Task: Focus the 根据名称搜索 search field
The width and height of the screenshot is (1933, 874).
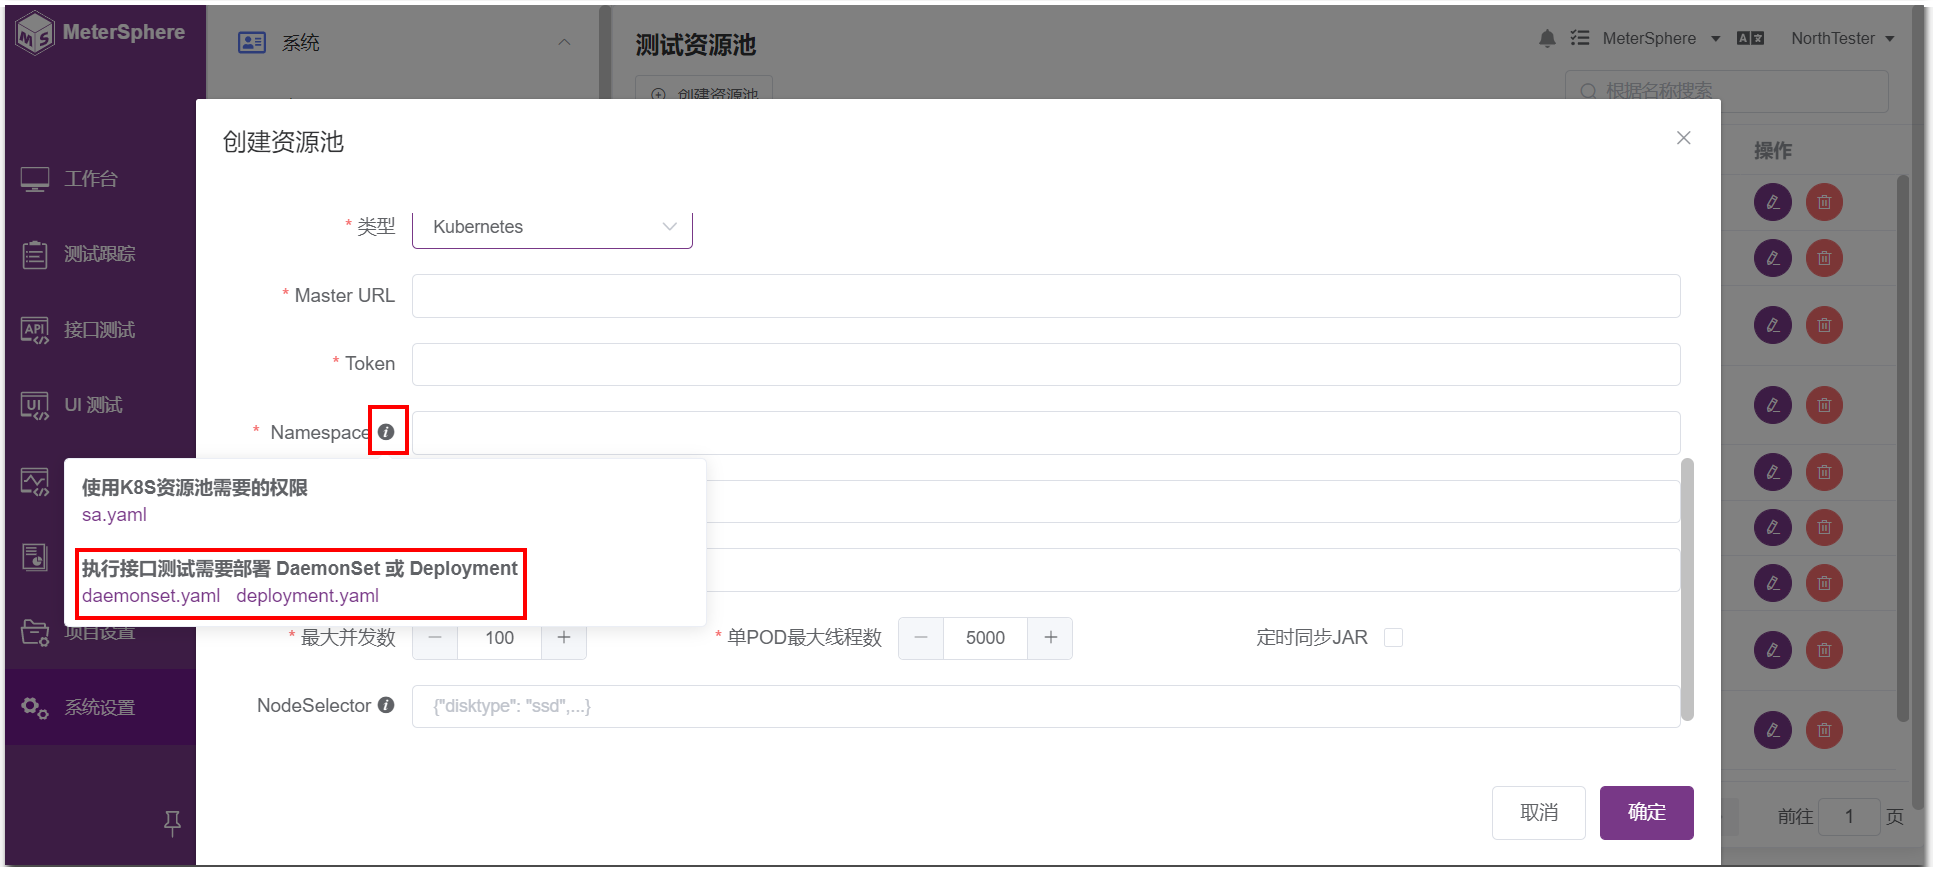Action: (1727, 91)
